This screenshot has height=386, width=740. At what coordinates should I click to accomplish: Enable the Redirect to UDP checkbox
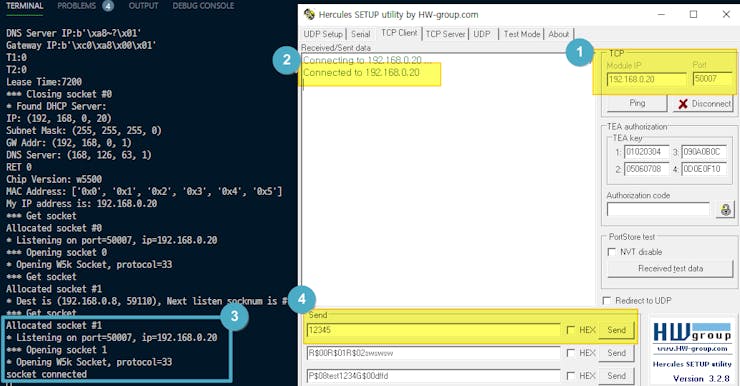[607, 301]
